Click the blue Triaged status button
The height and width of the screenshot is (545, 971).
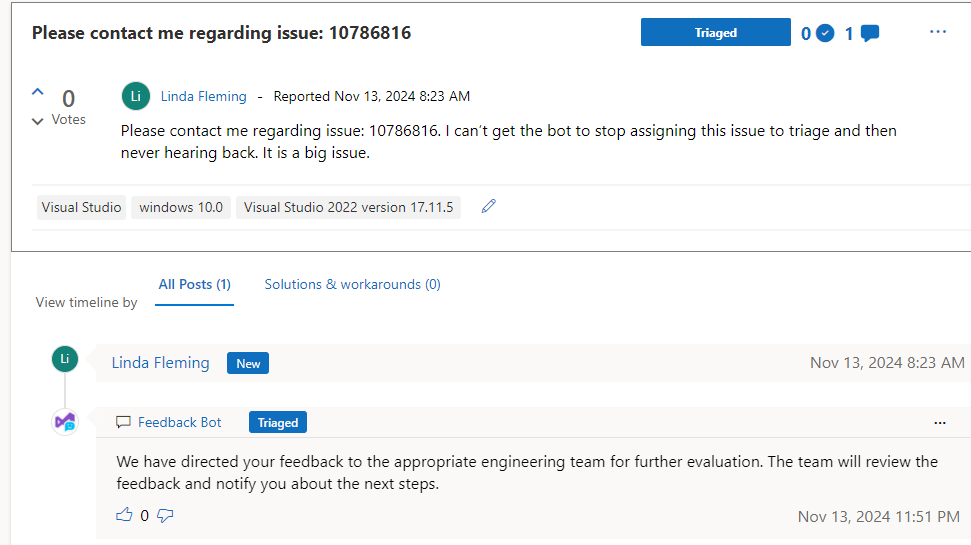tap(715, 32)
